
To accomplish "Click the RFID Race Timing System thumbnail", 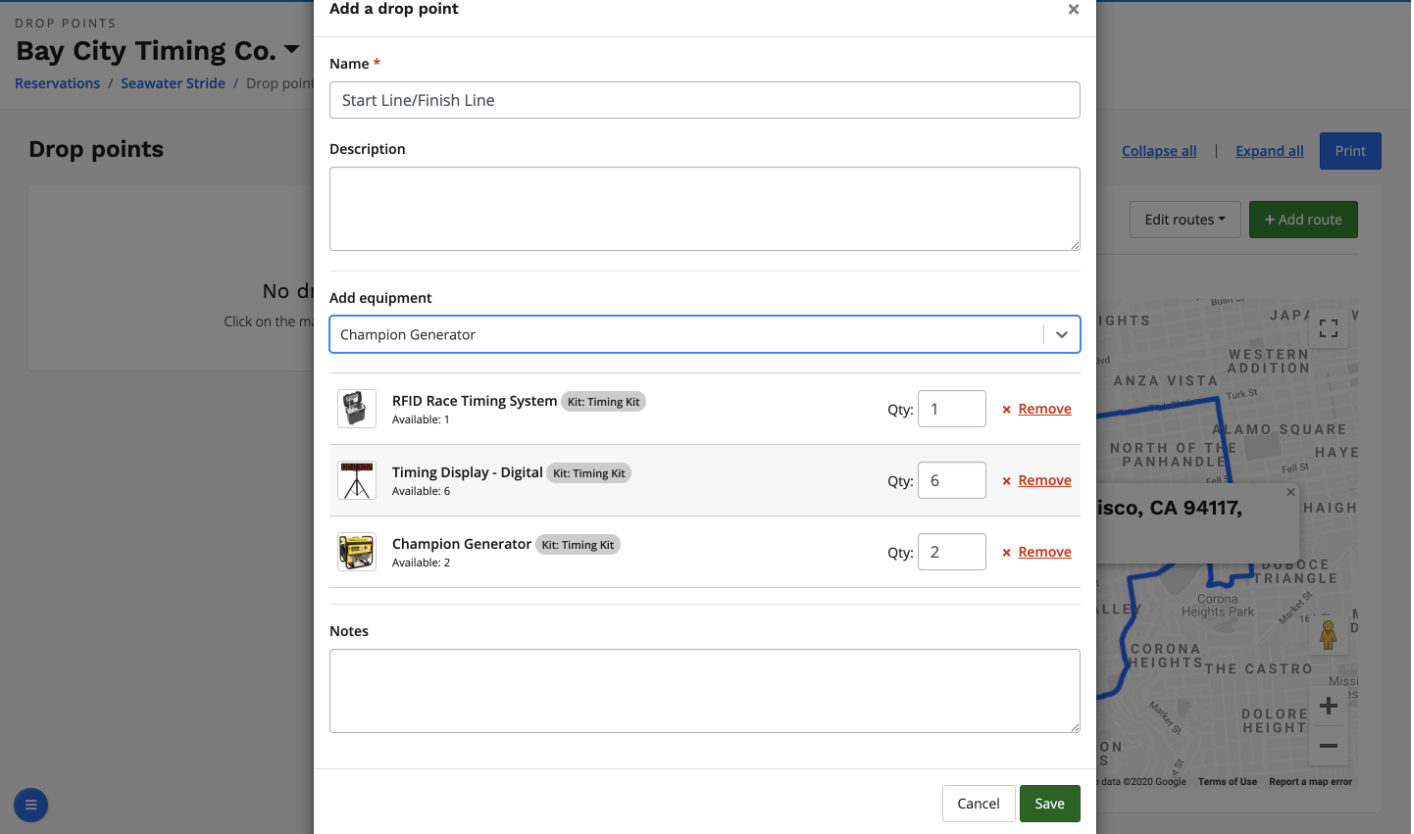I will [357, 409].
